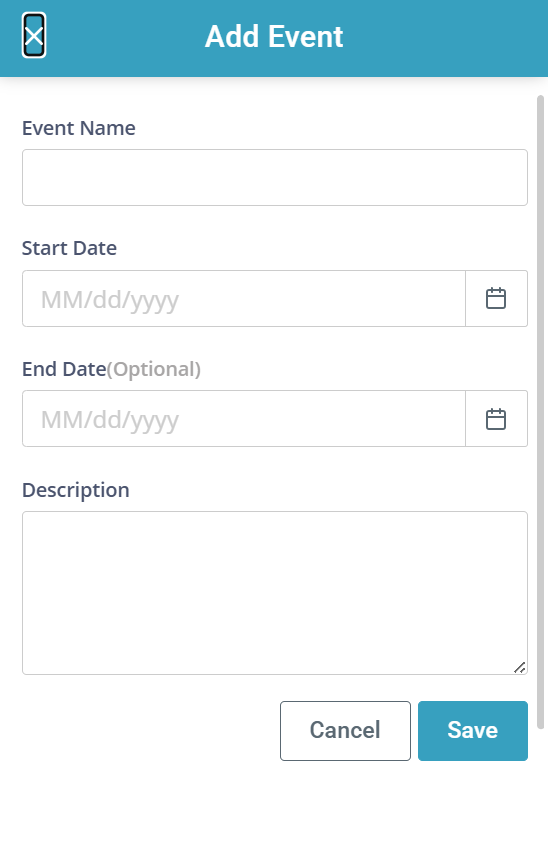Click the blank space left of Cancel button
Viewport: 548px width, 861px height.
pos(148,731)
